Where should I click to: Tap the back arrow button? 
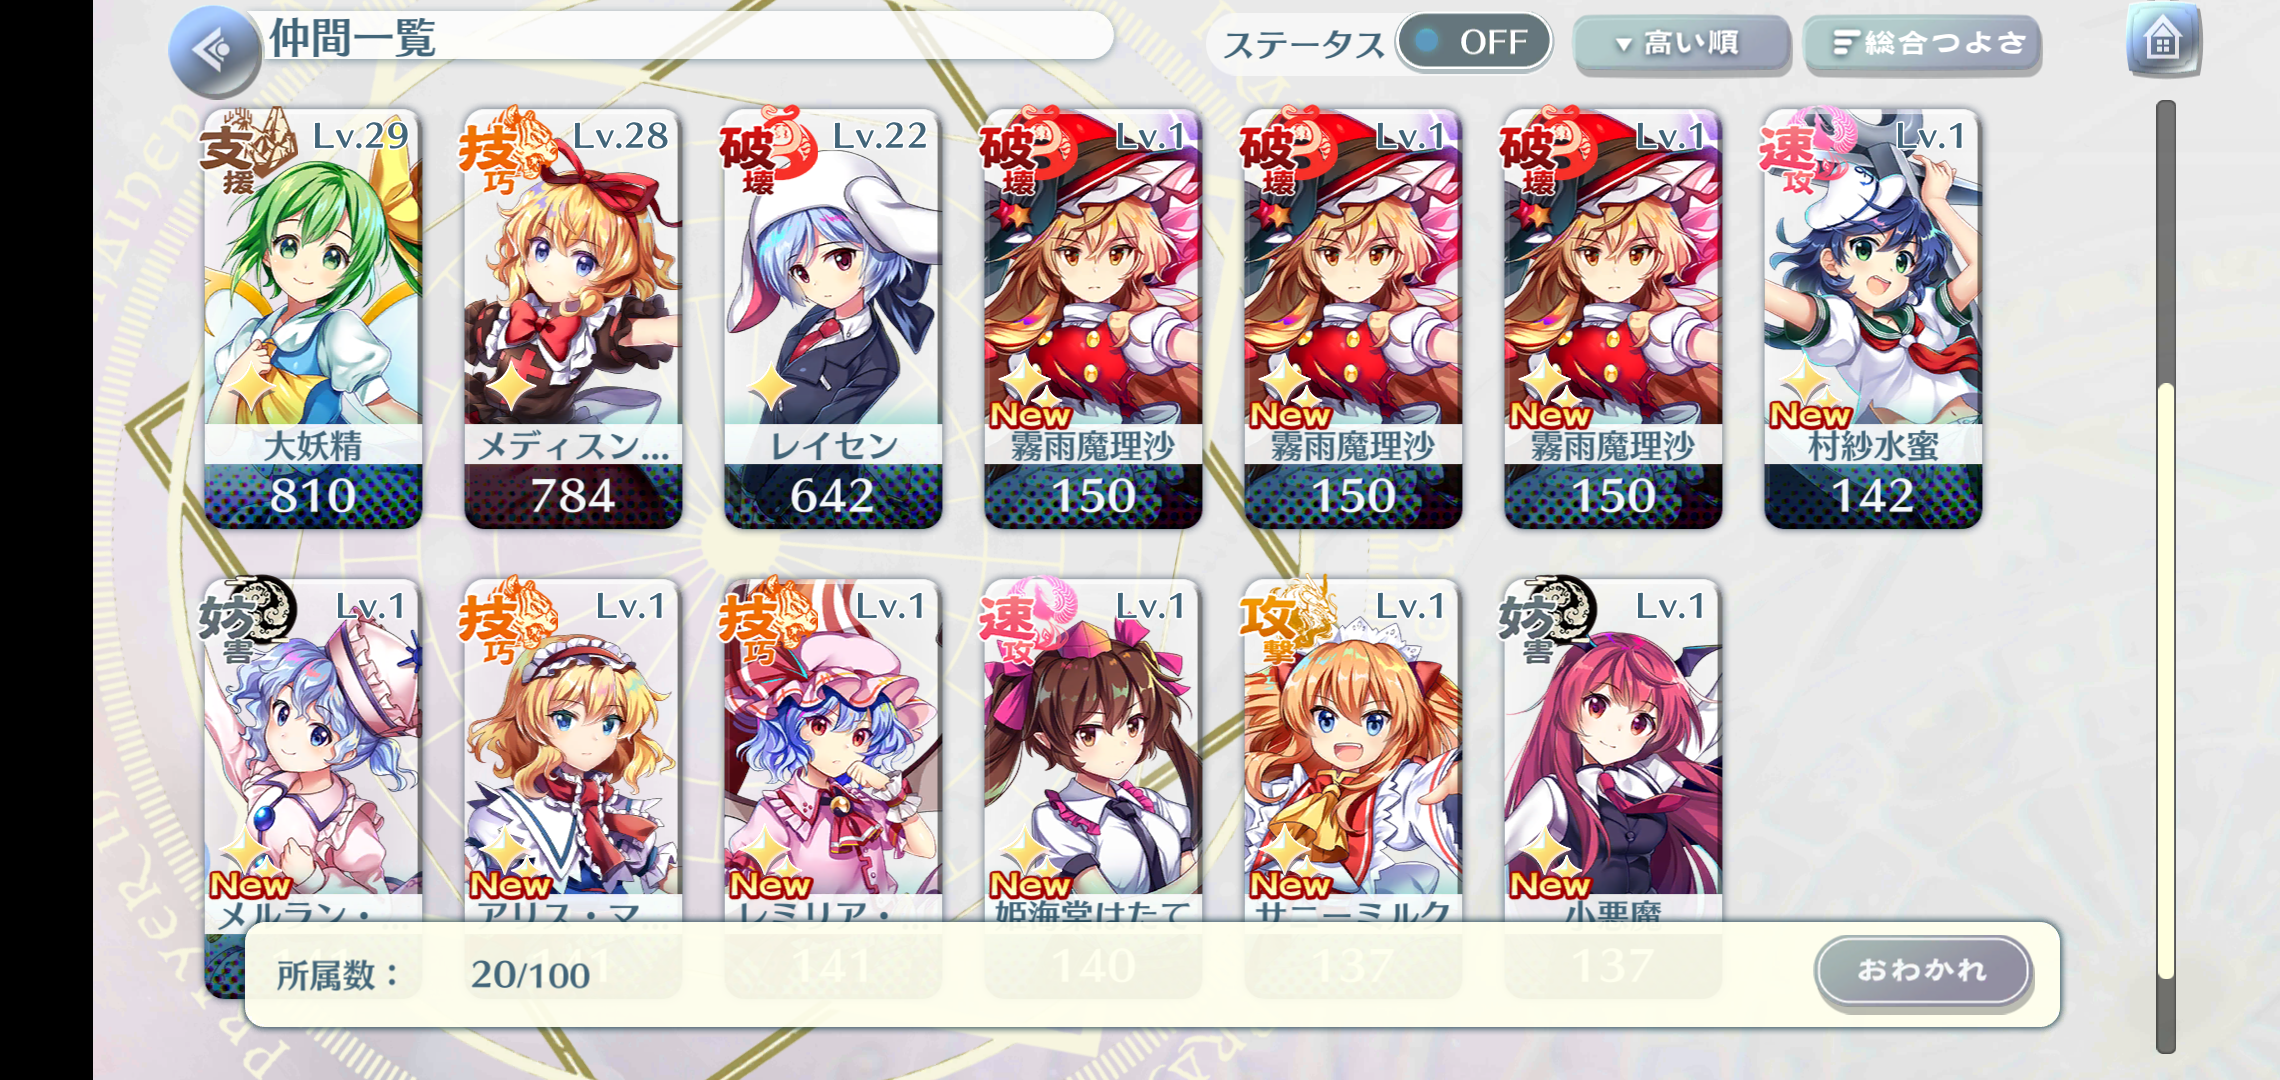click(x=214, y=50)
